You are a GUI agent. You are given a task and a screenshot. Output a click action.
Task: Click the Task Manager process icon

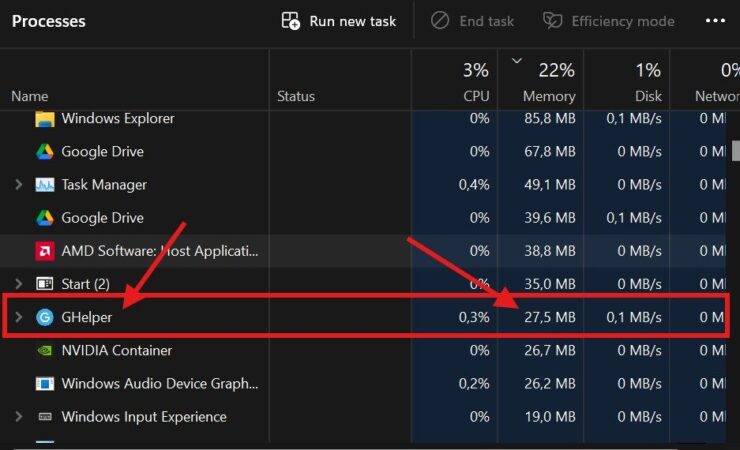click(x=45, y=185)
